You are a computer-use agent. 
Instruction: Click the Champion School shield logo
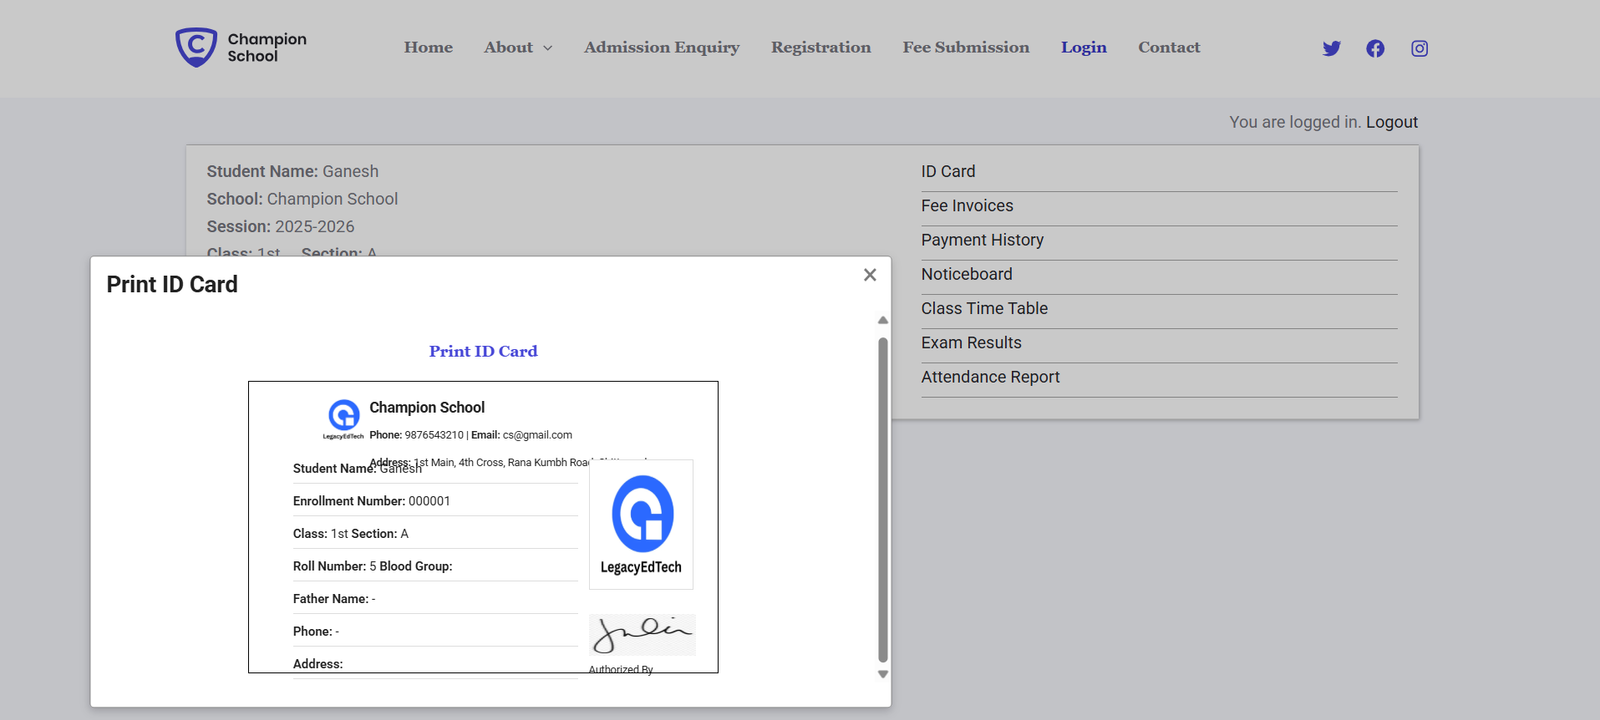196,47
